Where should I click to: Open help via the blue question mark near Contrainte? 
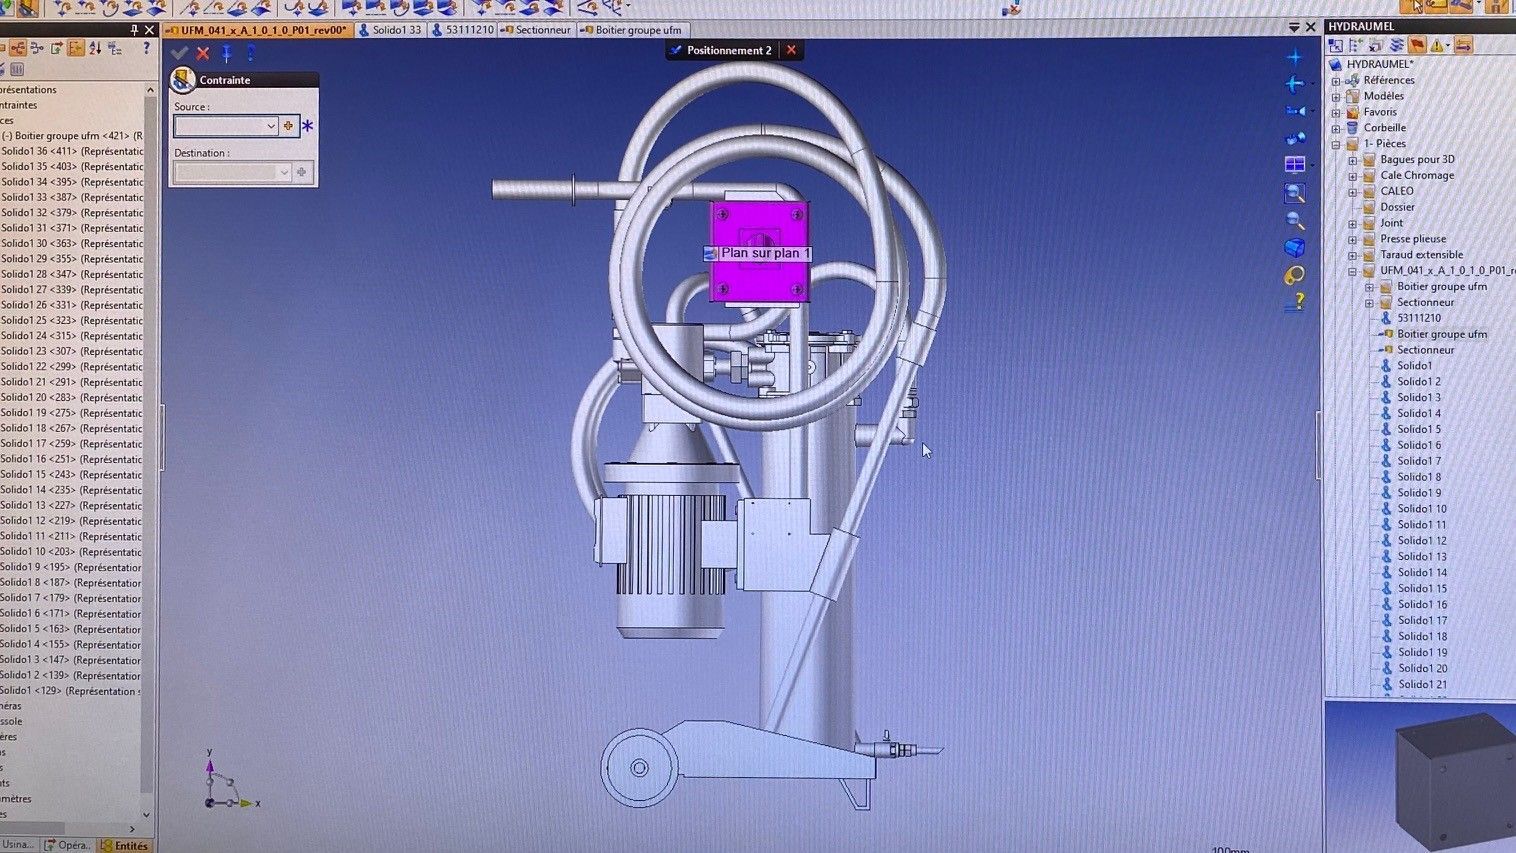[x=251, y=53]
